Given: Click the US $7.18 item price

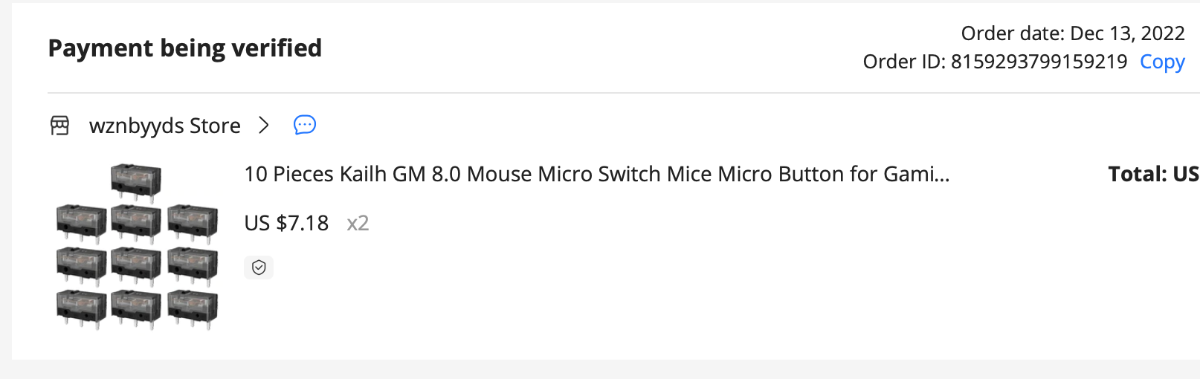Looking at the screenshot, I should click(286, 223).
